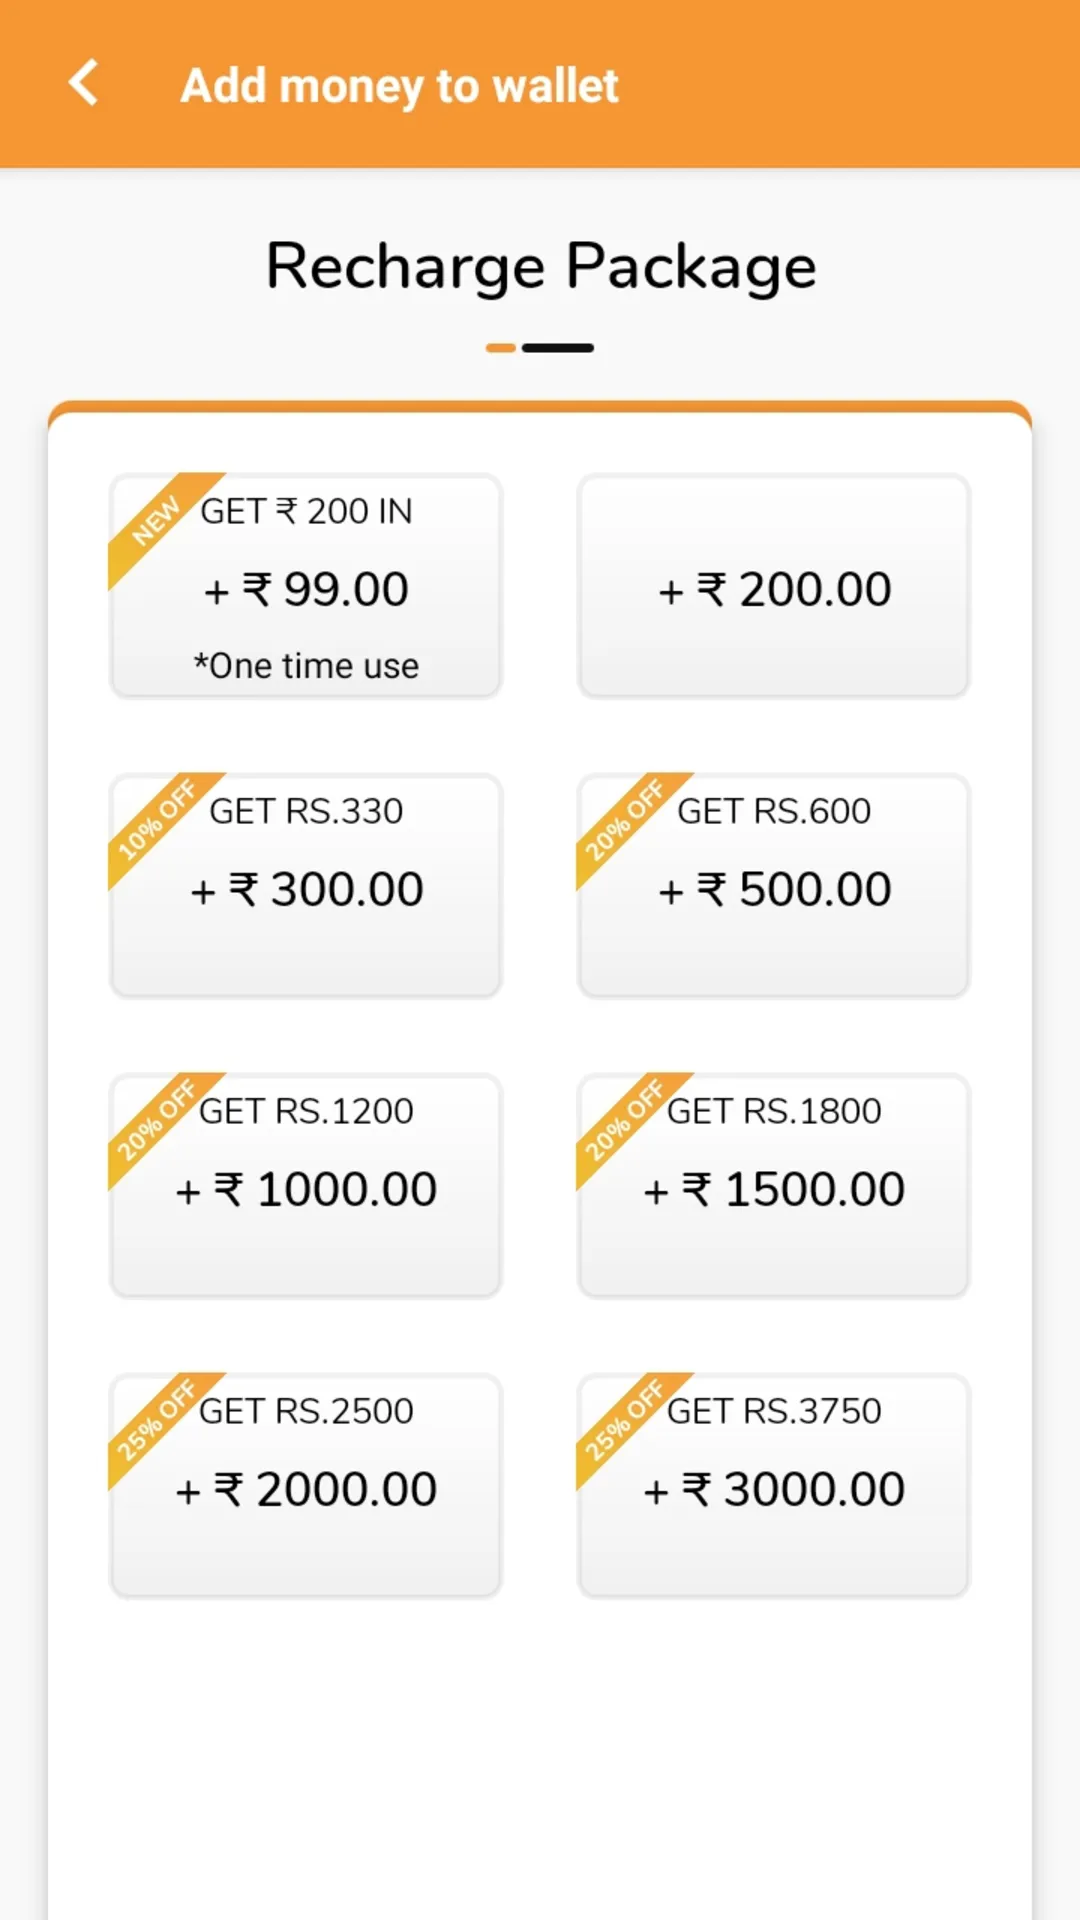Viewport: 1080px width, 1920px height.
Task: Select the ₹300.00 package card
Action: coord(306,886)
